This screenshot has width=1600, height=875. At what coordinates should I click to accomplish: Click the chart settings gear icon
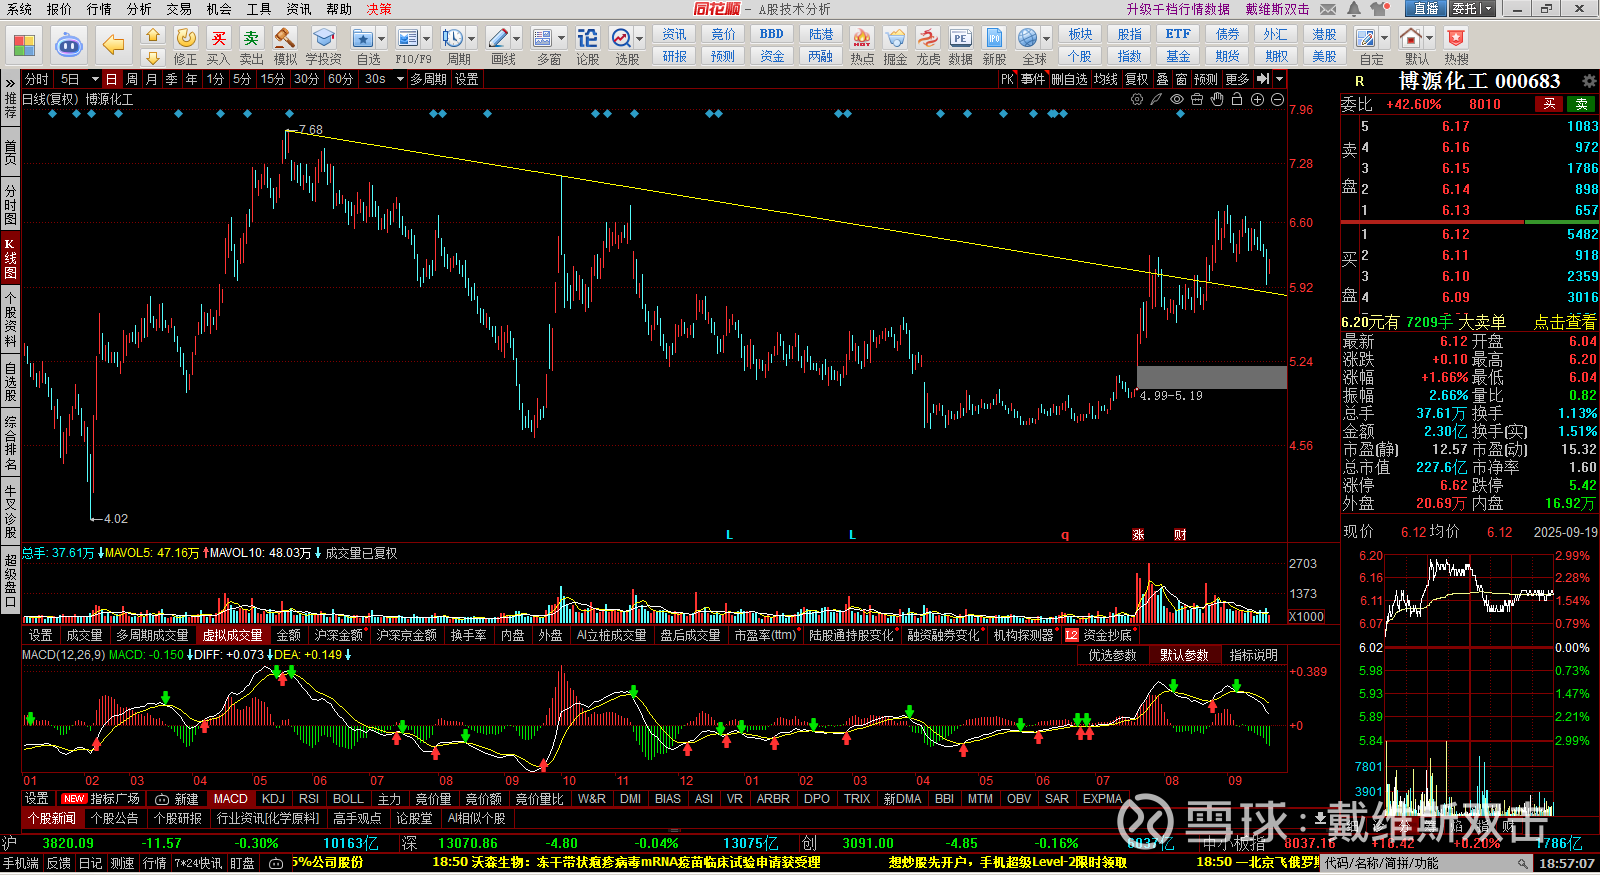(x=1137, y=99)
